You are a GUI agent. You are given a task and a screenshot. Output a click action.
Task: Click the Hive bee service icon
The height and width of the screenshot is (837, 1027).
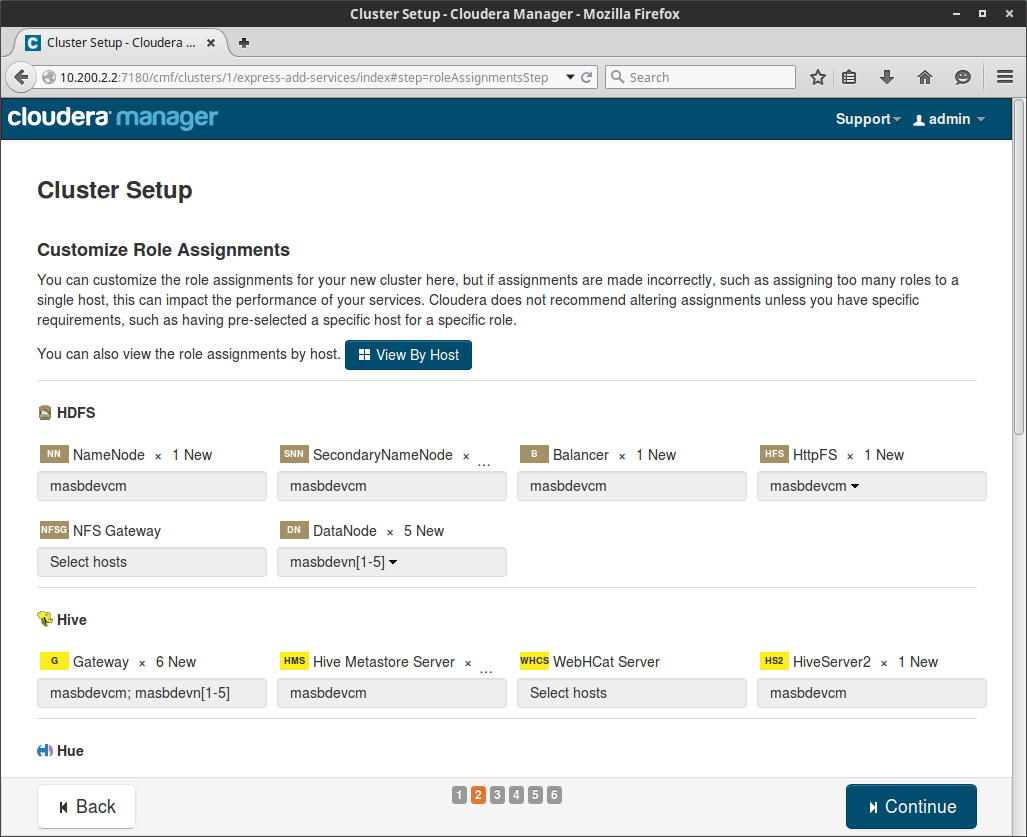tap(45, 619)
